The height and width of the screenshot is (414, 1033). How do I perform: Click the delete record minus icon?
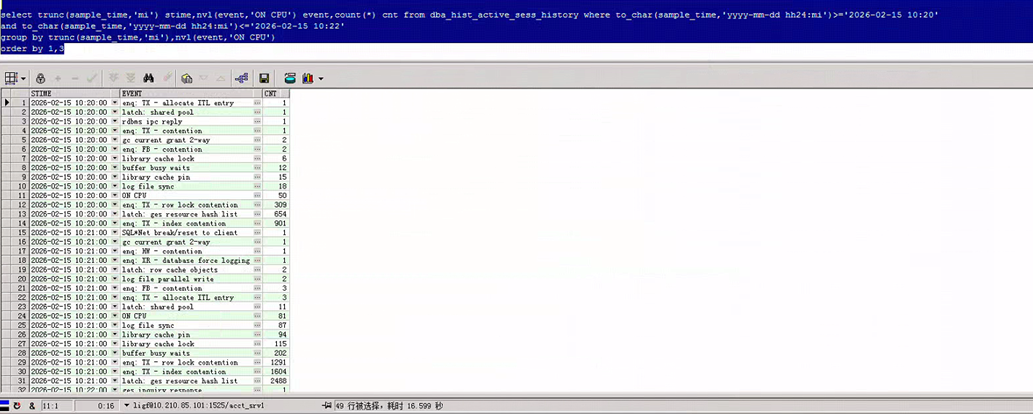pos(74,78)
